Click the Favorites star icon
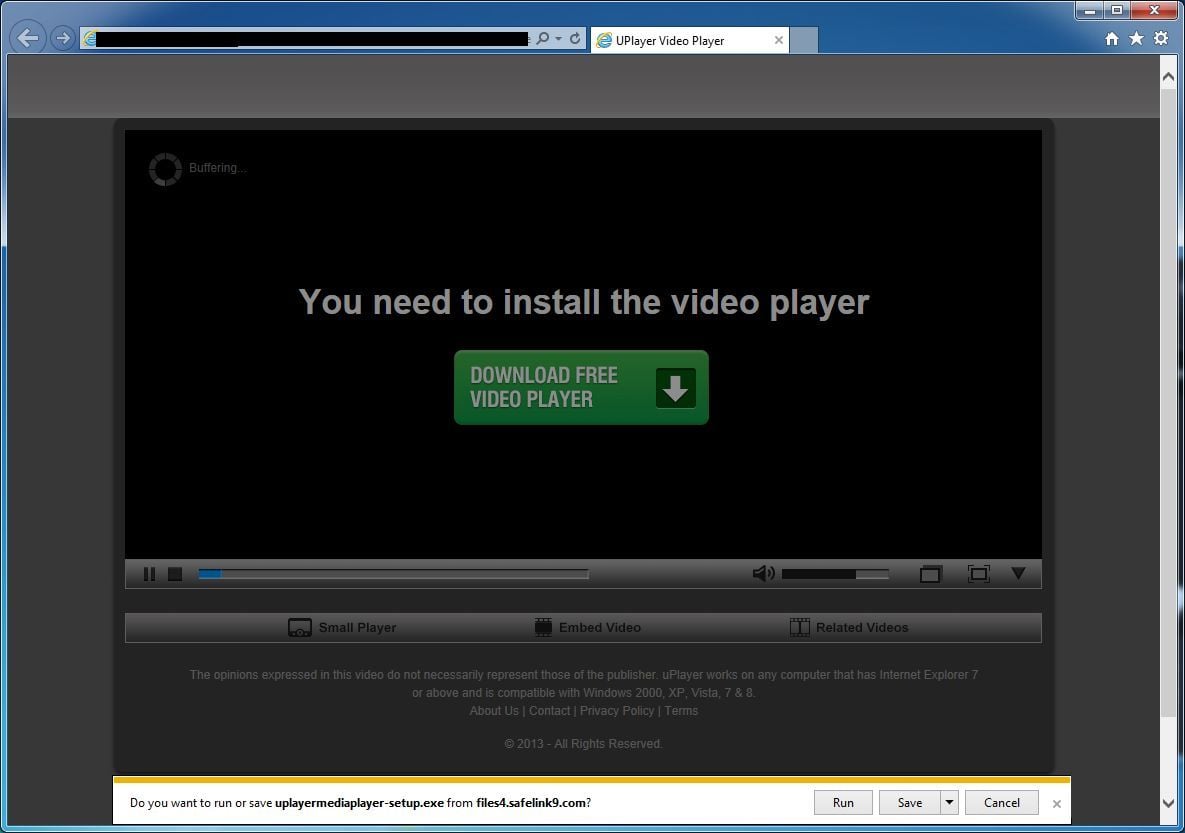Image resolution: width=1185 pixels, height=833 pixels. [1136, 38]
